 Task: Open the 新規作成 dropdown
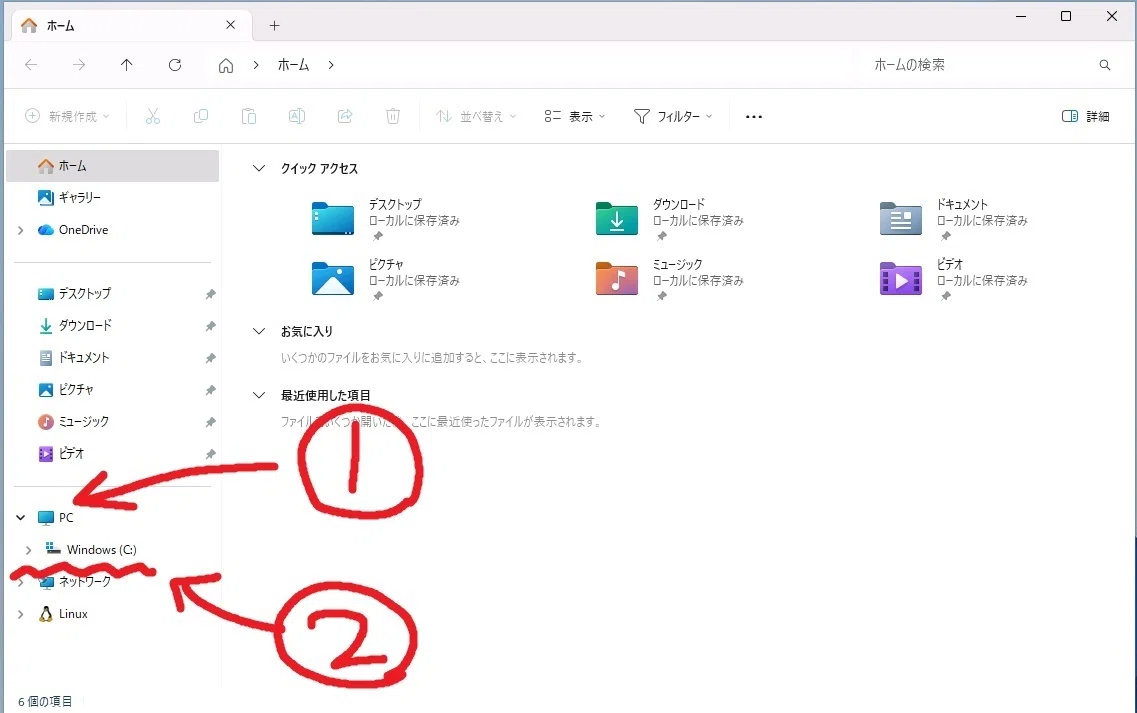(x=67, y=116)
